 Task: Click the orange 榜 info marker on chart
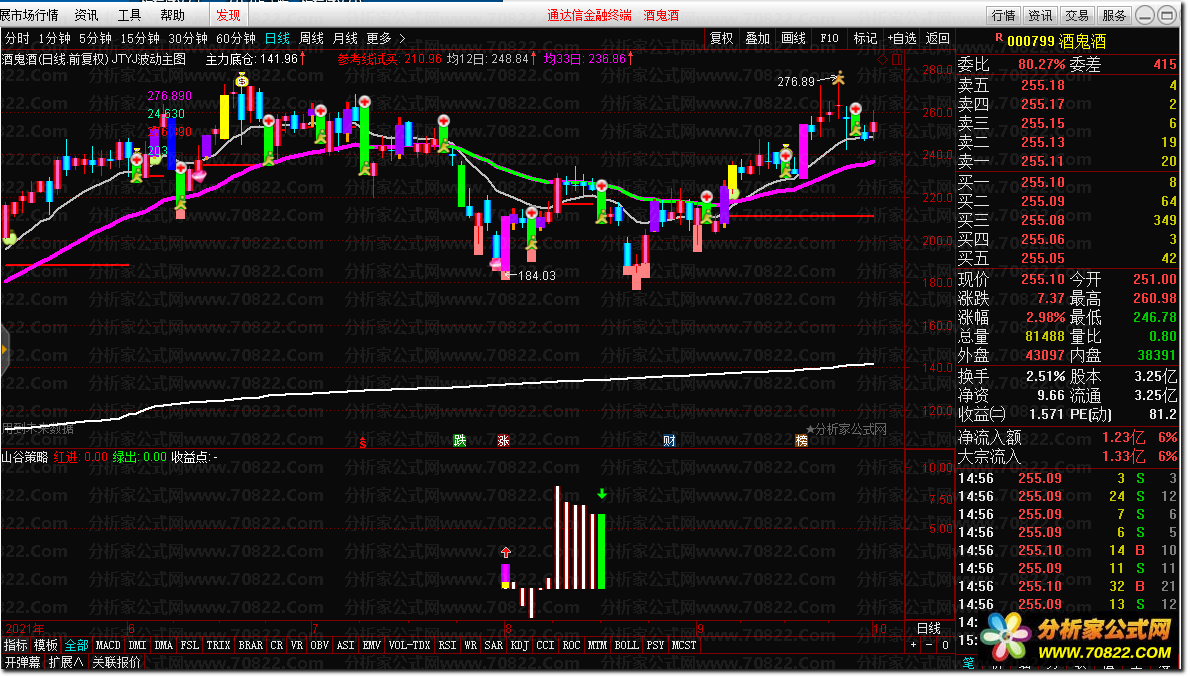tap(801, 441)
